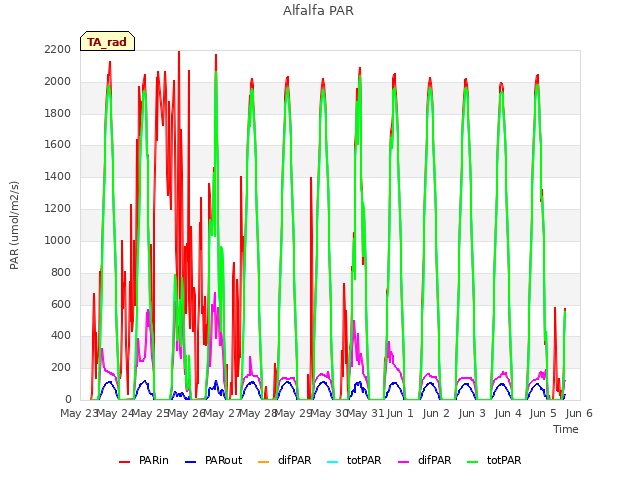Click the Jun 1 x-axis date label
The width and height of the screenshot is (640, 480).
400,413
